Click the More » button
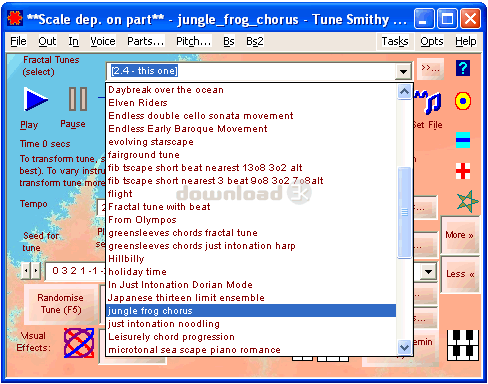Screen dimensions: 488x384 coord(460,235)
